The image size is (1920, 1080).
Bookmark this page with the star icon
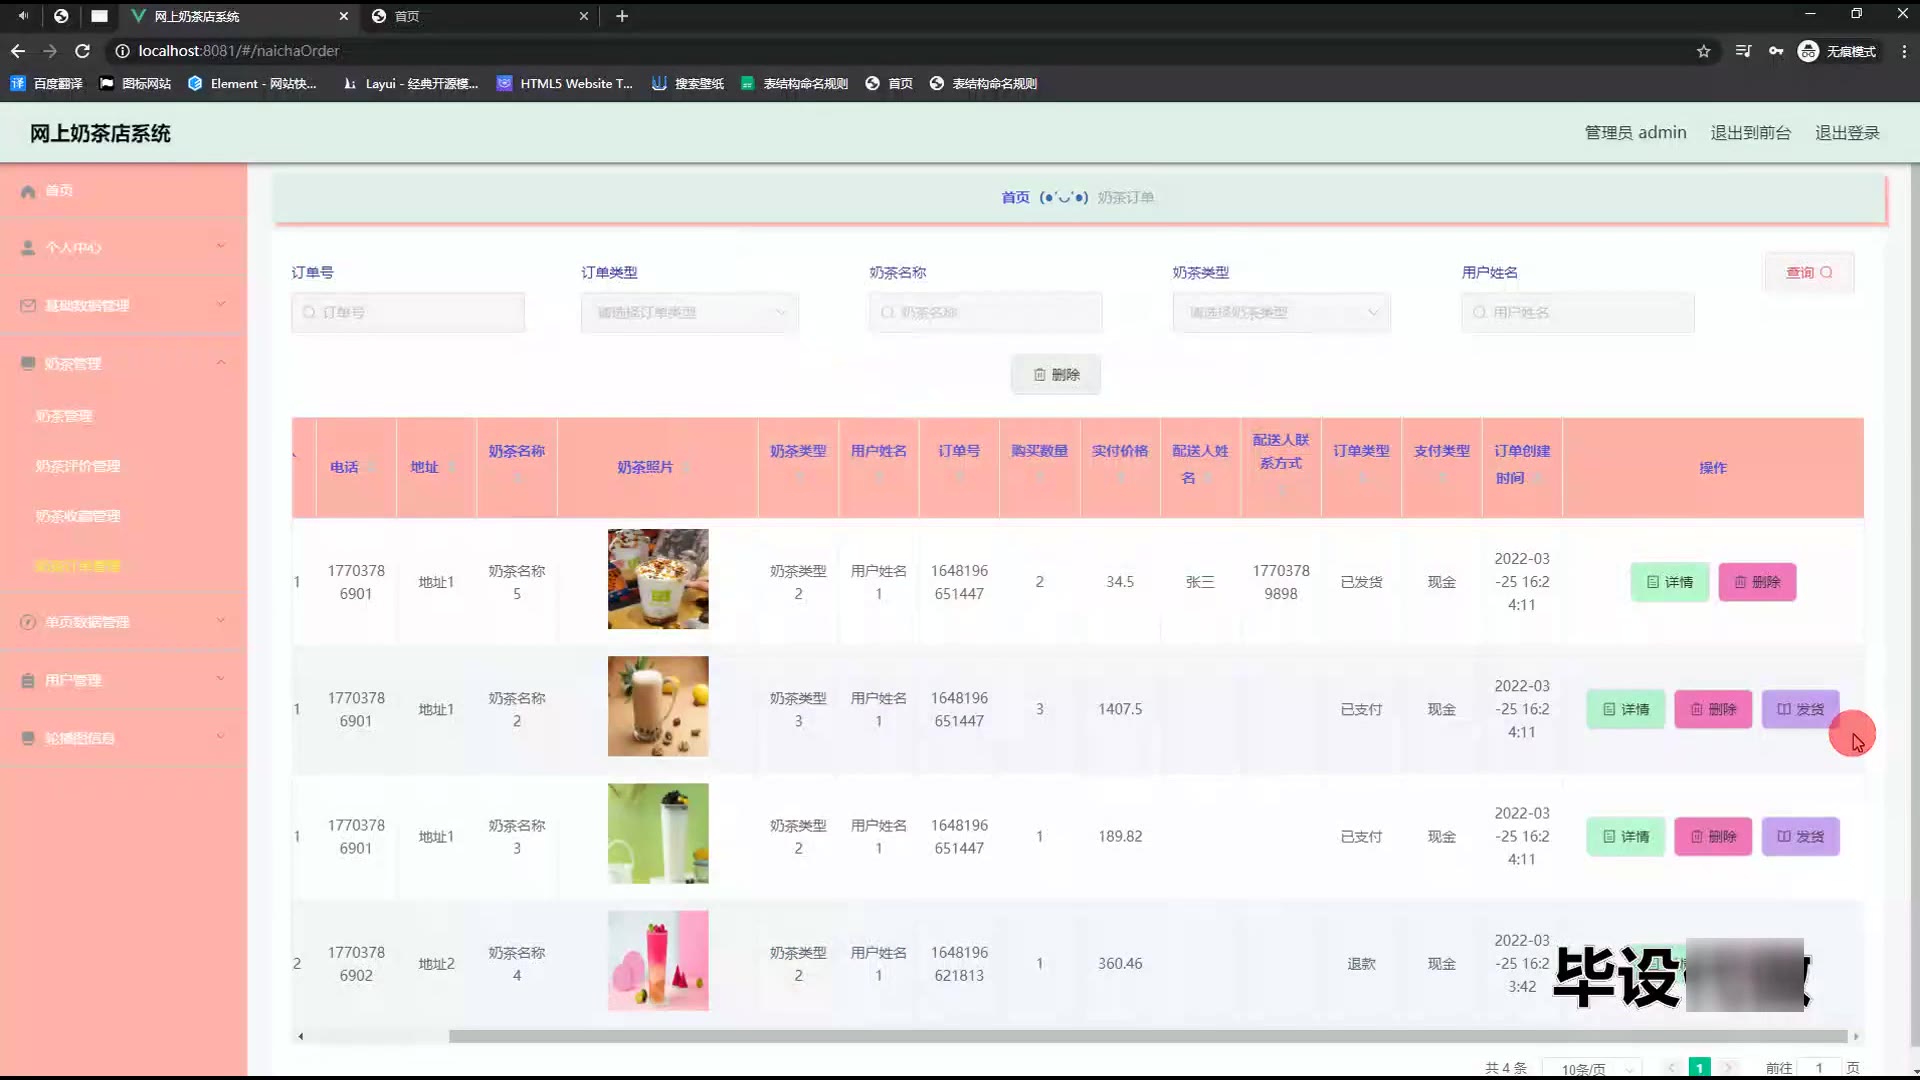pyautogui.click(x=1704, y=51)
